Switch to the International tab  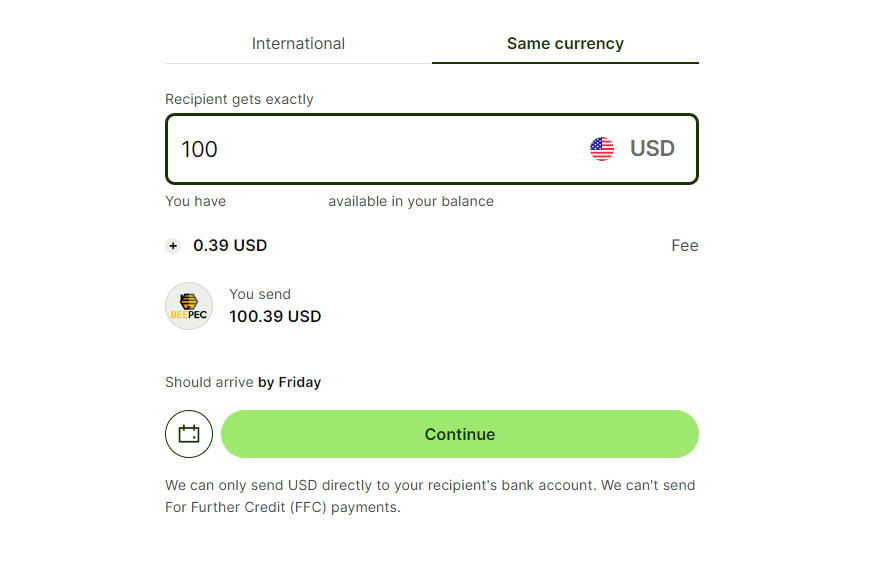(297, 43)
